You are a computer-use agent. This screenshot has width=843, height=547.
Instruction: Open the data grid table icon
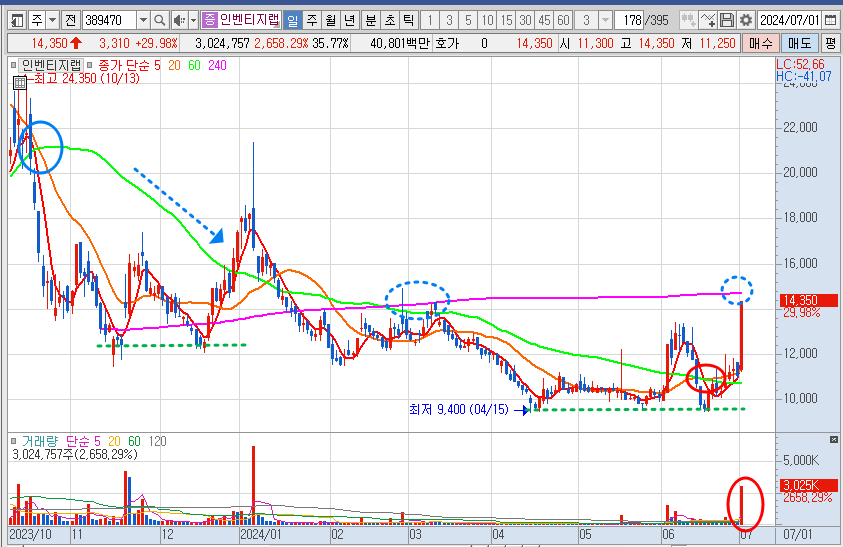[x=19, y=82]
